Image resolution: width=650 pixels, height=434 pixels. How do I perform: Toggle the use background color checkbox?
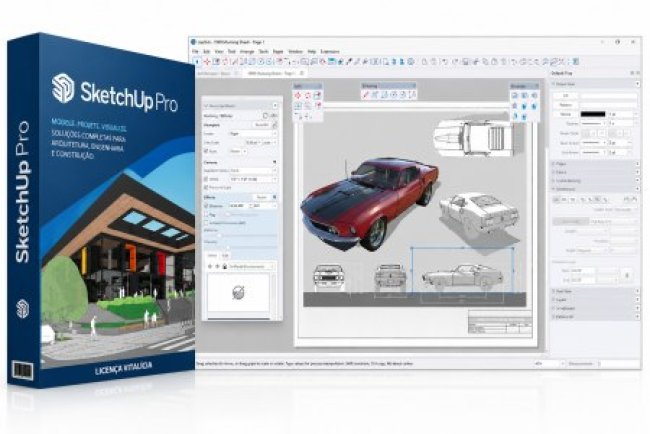click(206, 223)
